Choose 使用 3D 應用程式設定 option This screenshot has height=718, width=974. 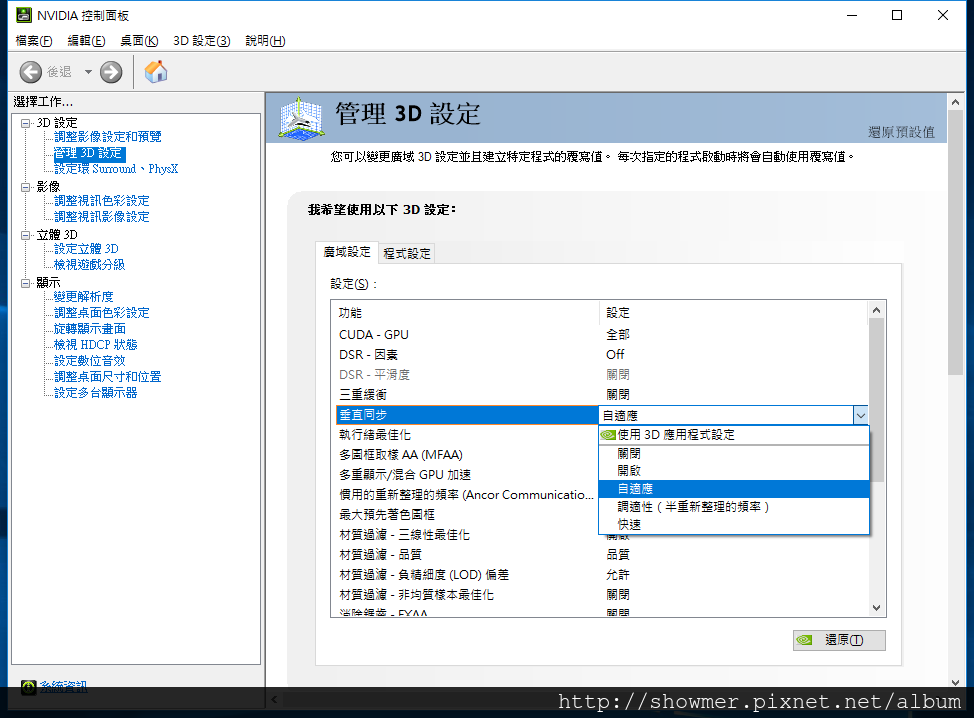tap(734, 435)
